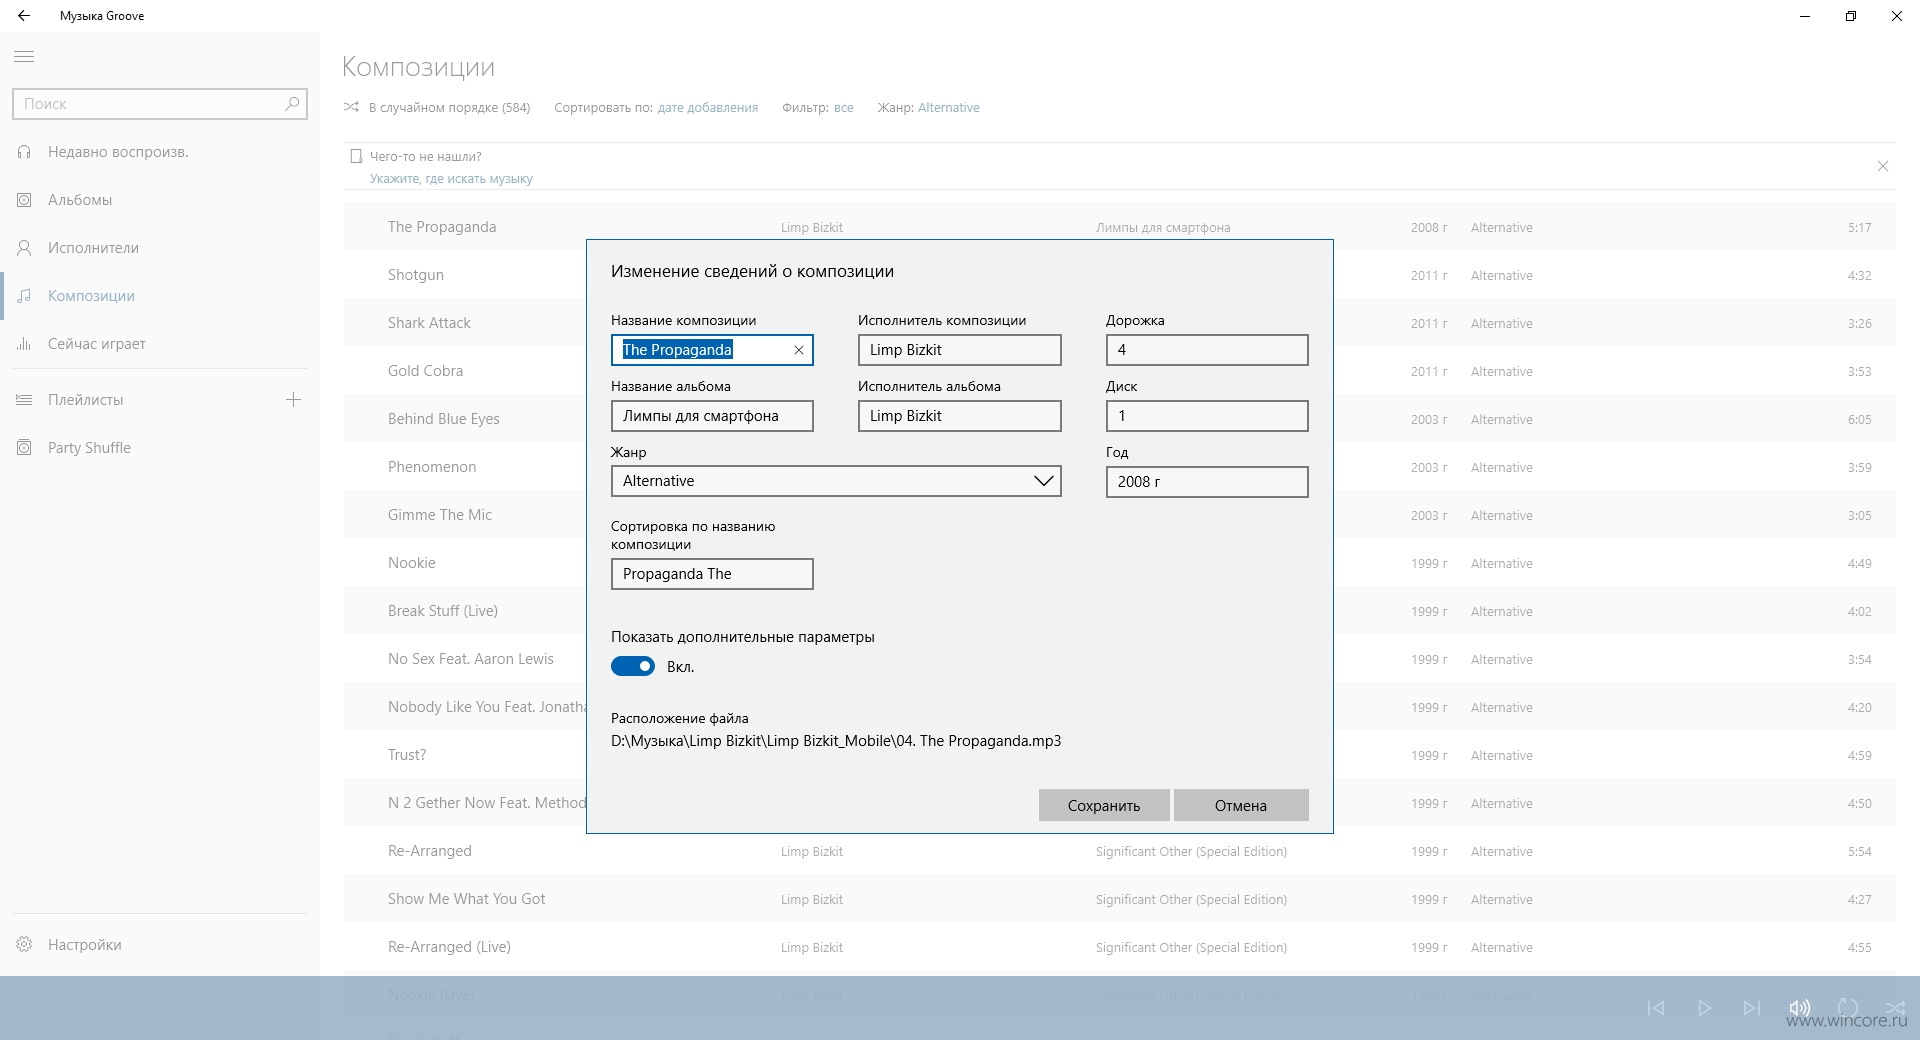The height and width of the screenshot is (1040, 1920).
Task: Click the search magnifier icon
Action: click(292, 103)
